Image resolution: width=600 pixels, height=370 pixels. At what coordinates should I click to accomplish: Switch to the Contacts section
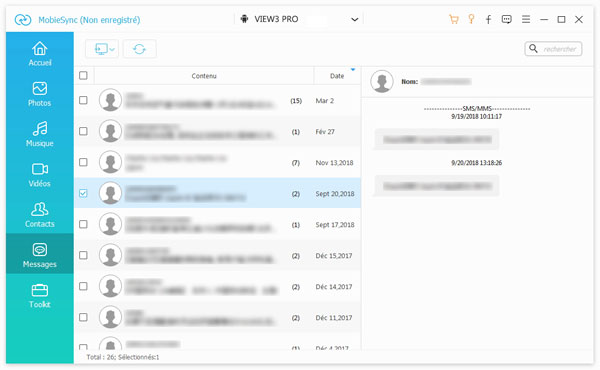pos(40,215)
